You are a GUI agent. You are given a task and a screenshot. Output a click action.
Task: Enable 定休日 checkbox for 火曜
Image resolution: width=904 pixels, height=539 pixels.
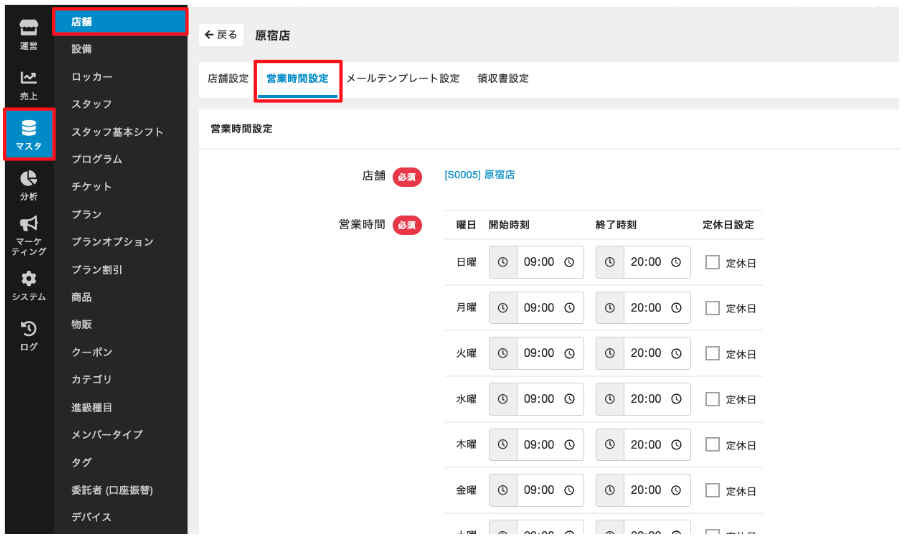713,353
